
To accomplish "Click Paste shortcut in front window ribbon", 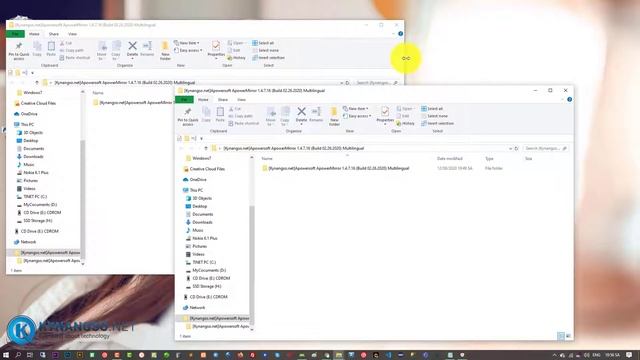I will coord(244,123).
